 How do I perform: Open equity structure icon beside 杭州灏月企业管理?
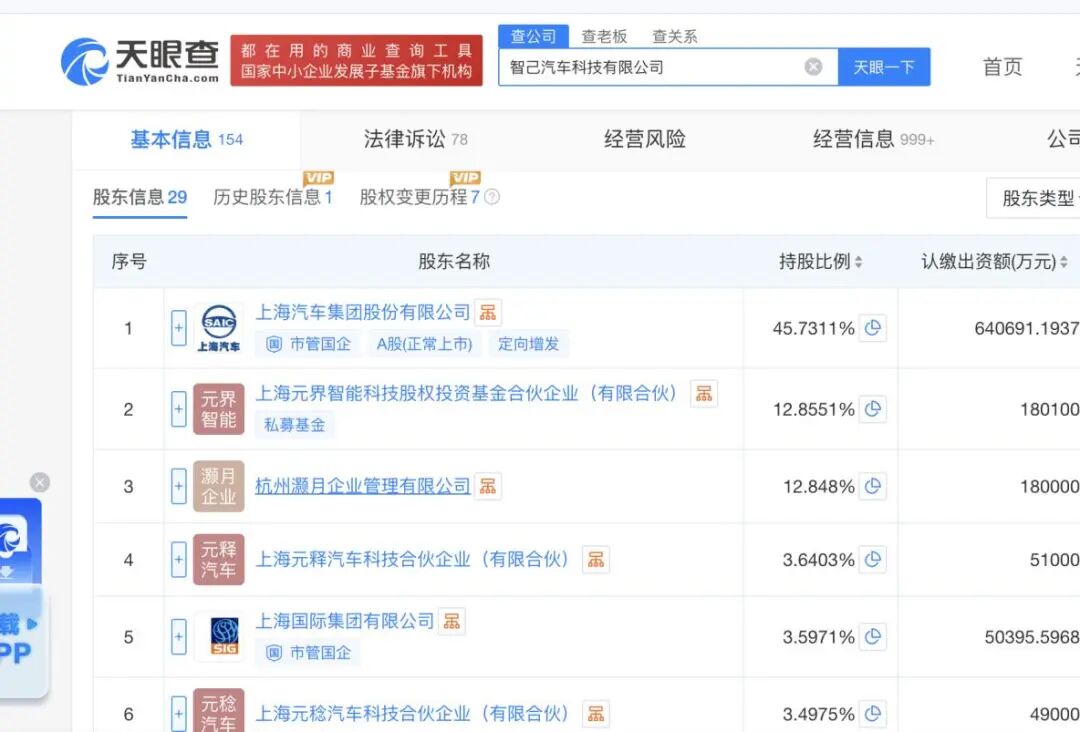coord(488,486)
